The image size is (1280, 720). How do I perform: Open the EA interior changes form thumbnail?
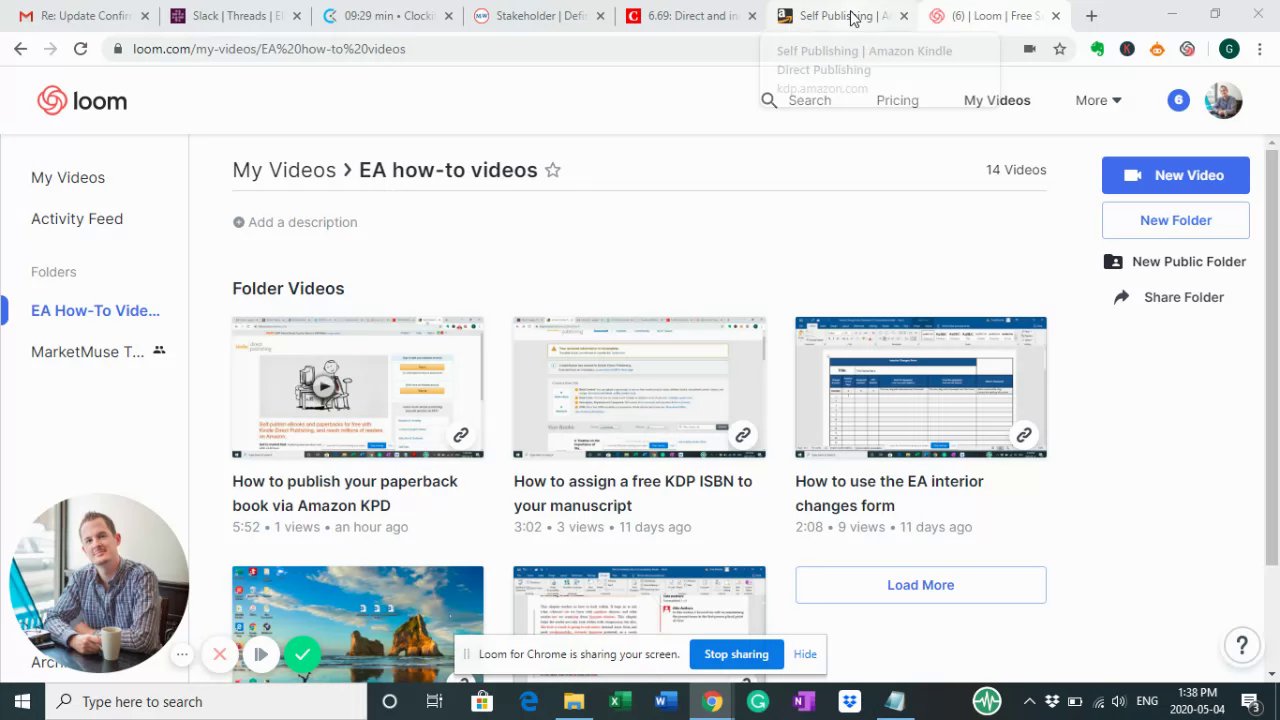921,387
